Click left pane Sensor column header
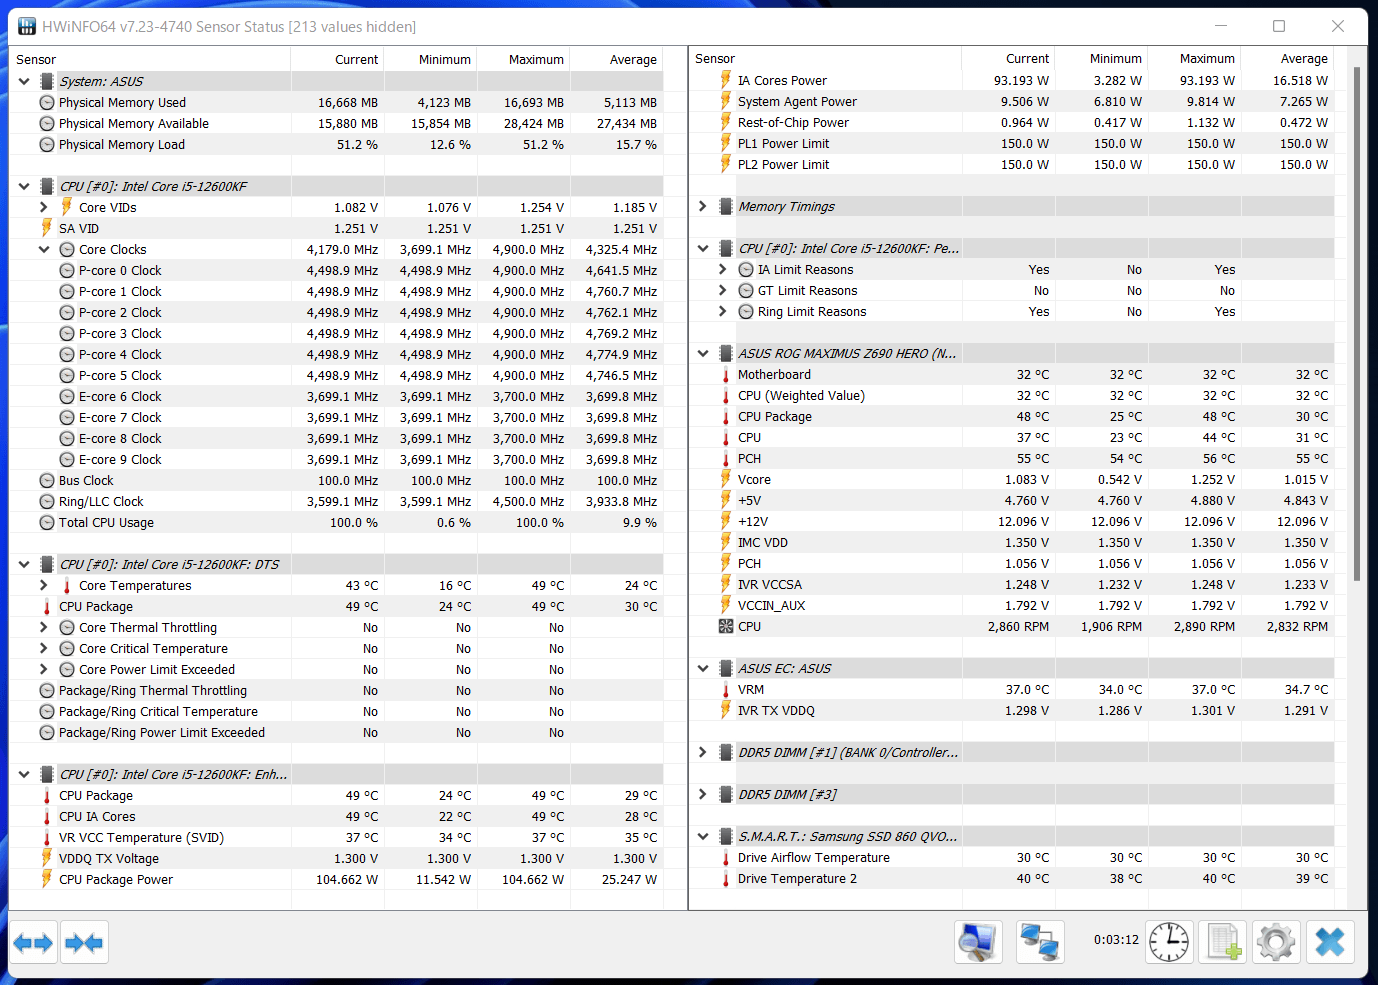Image resolution: width=1378 pixels, height=985 pixels. pos(150,59)
